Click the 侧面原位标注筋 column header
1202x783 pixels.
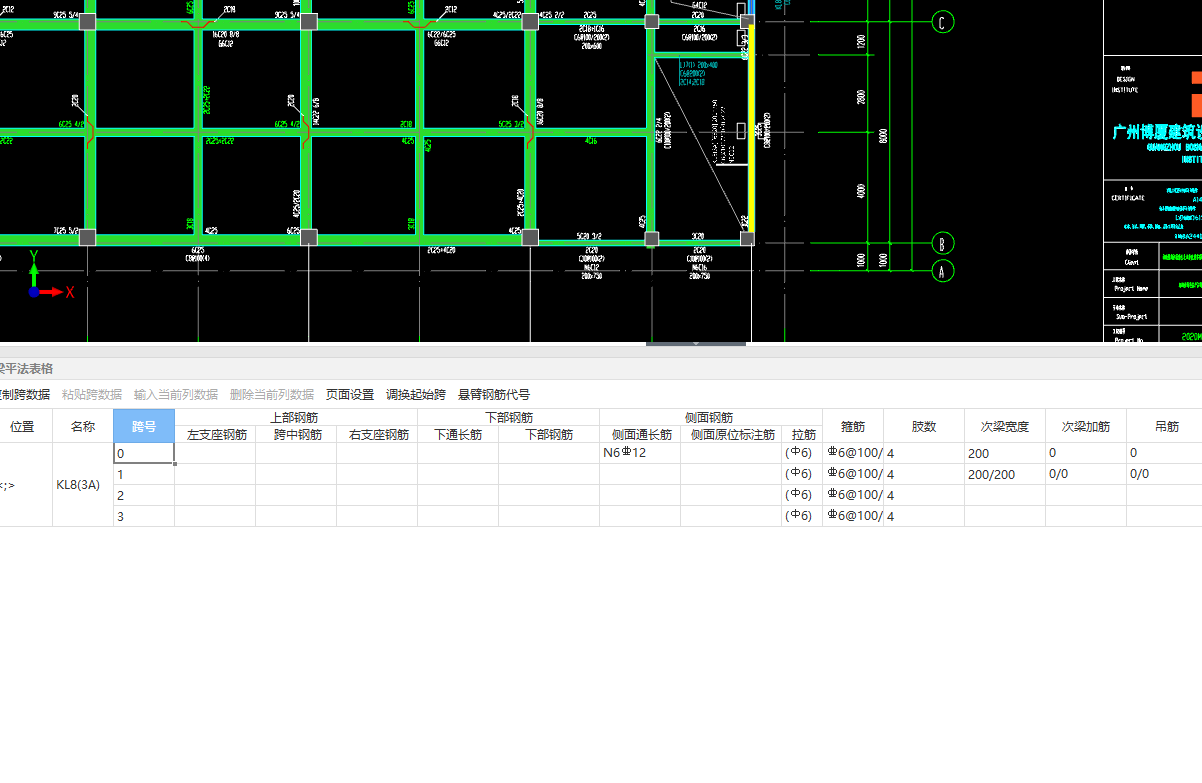(x=732, y=434)
